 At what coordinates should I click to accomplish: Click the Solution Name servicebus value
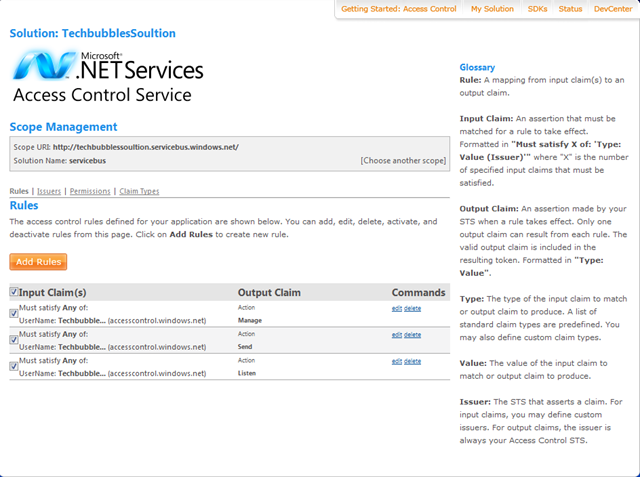(x=87, y=161)
